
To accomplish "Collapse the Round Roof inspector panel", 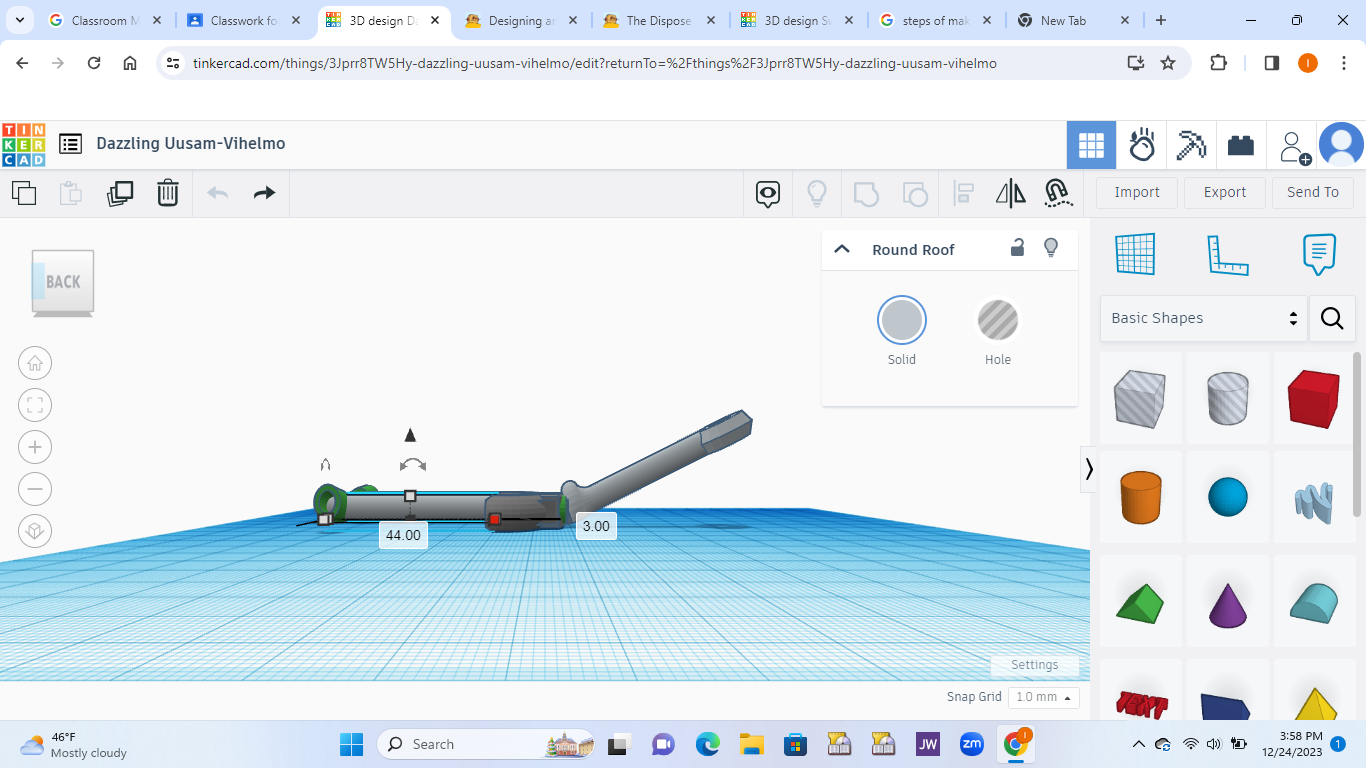I will click(842, 249).
